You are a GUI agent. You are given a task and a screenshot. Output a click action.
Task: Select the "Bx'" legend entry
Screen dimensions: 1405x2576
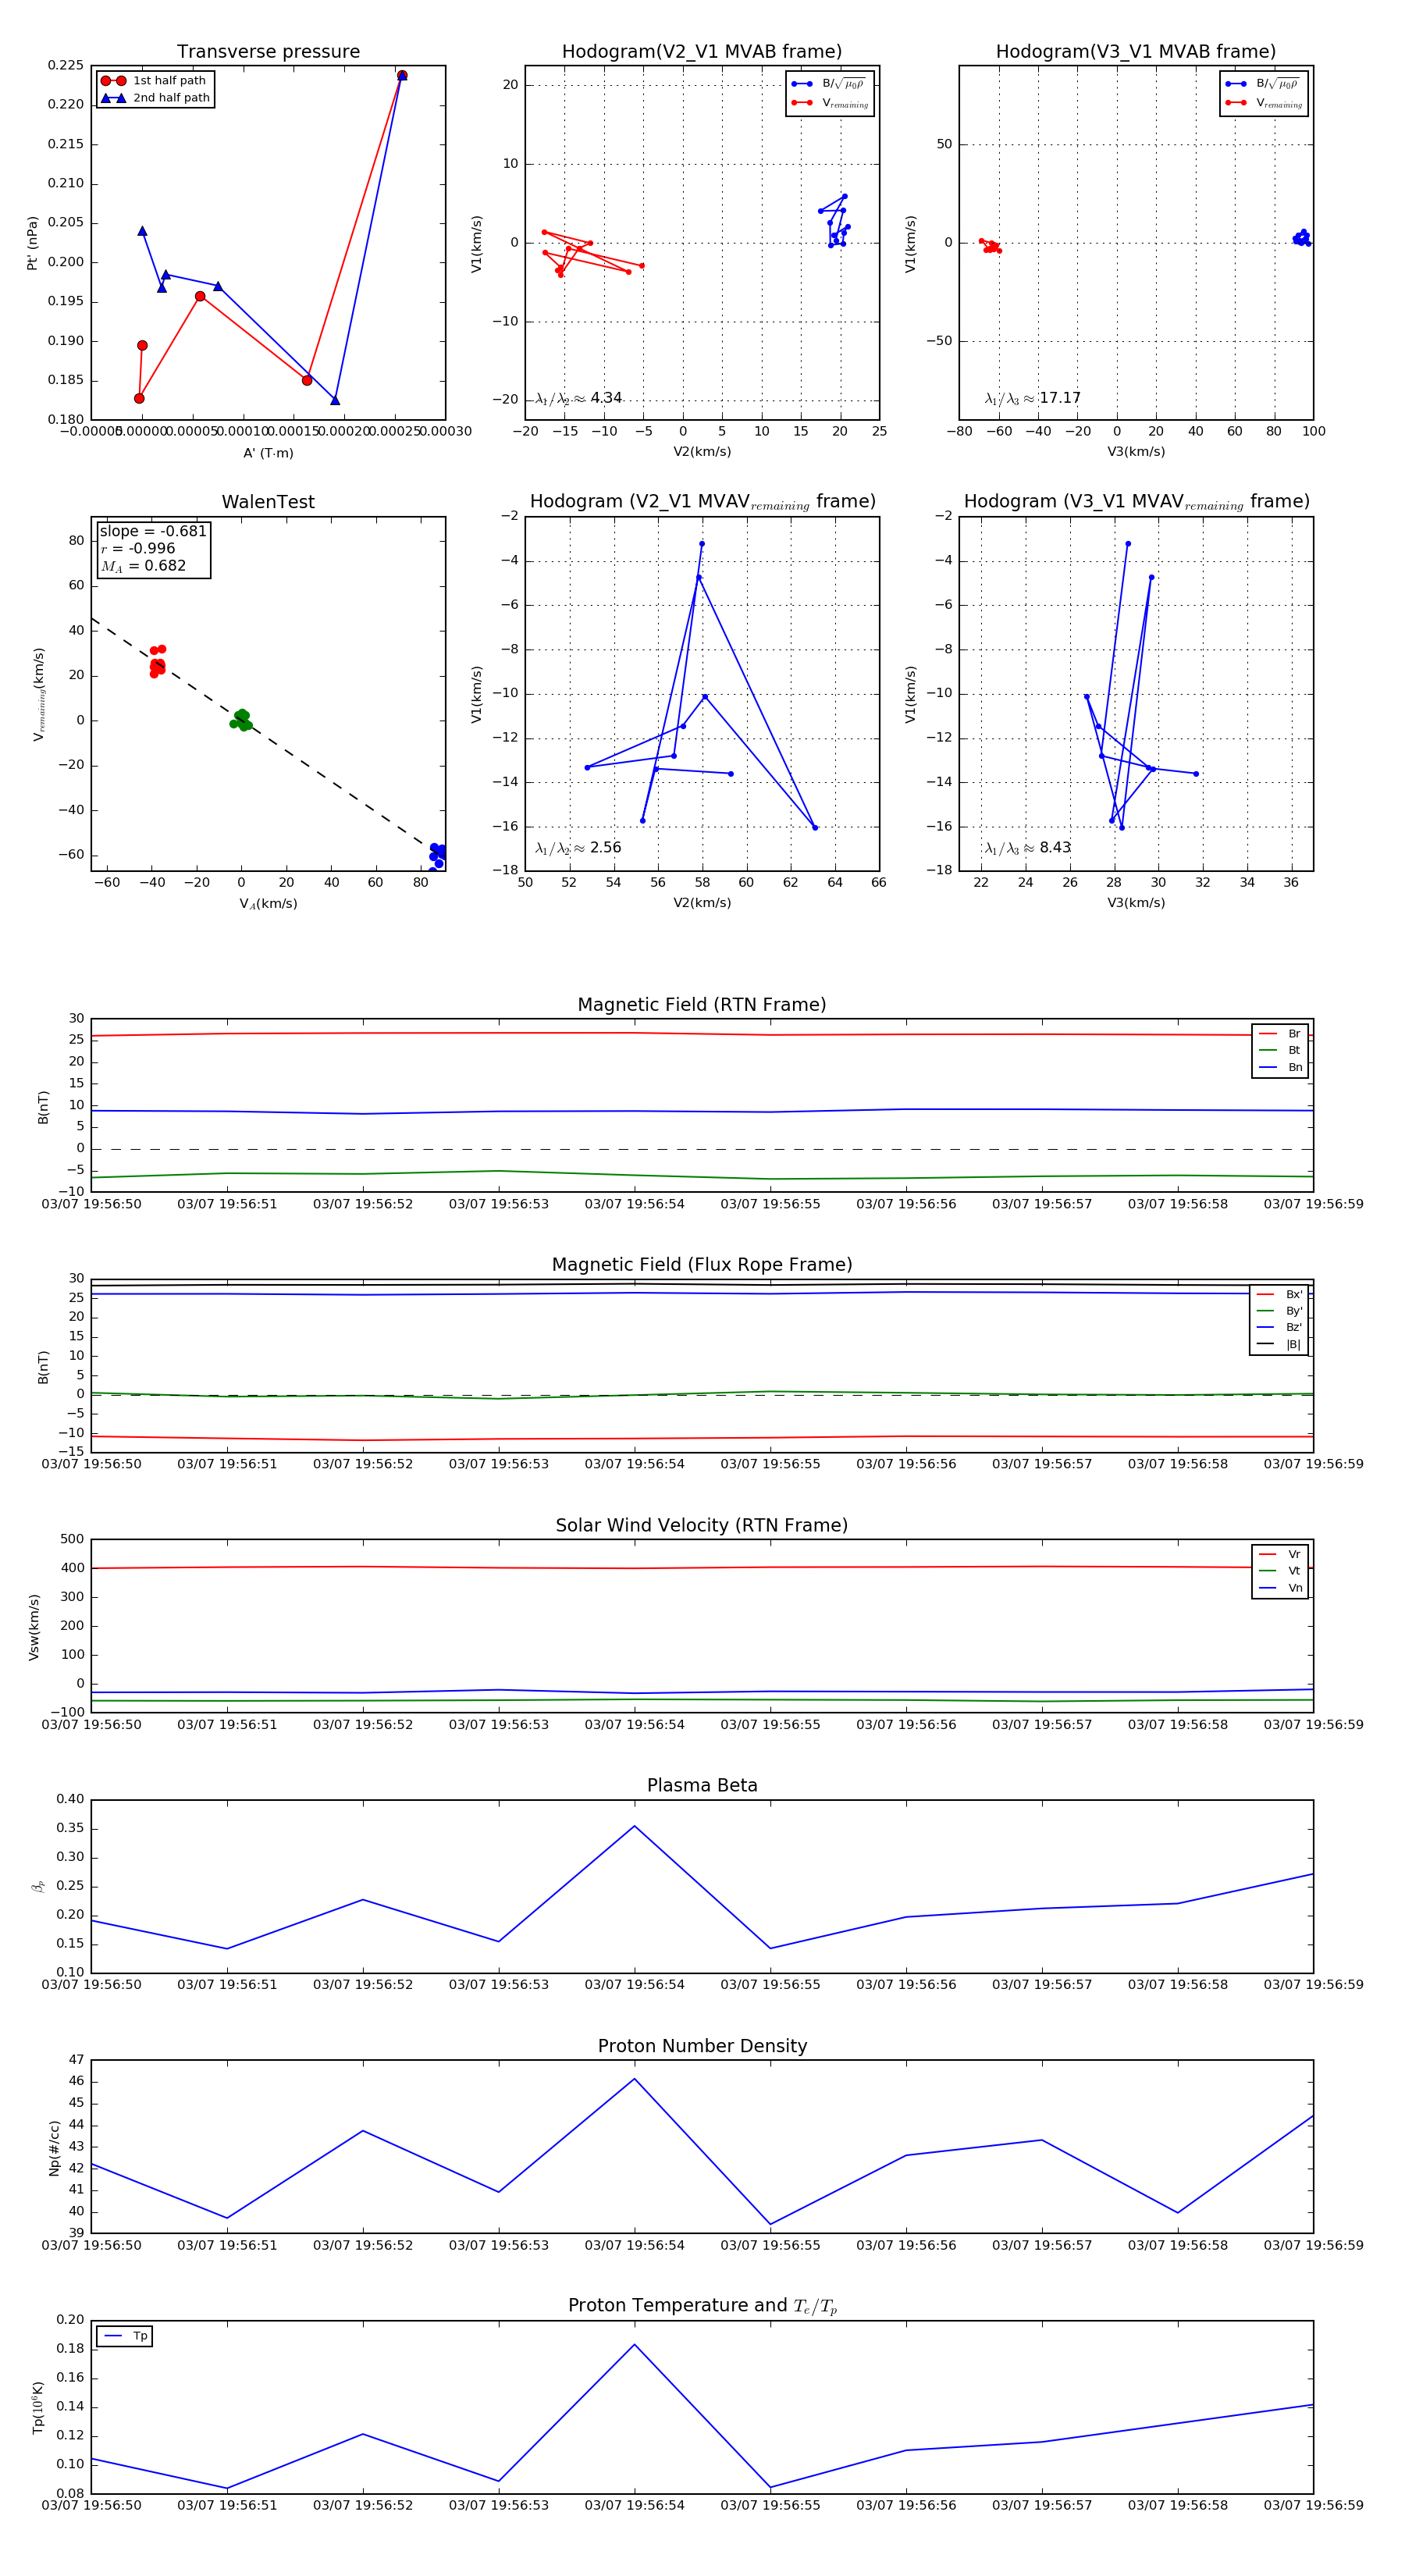click(x=1279, y=1294)
